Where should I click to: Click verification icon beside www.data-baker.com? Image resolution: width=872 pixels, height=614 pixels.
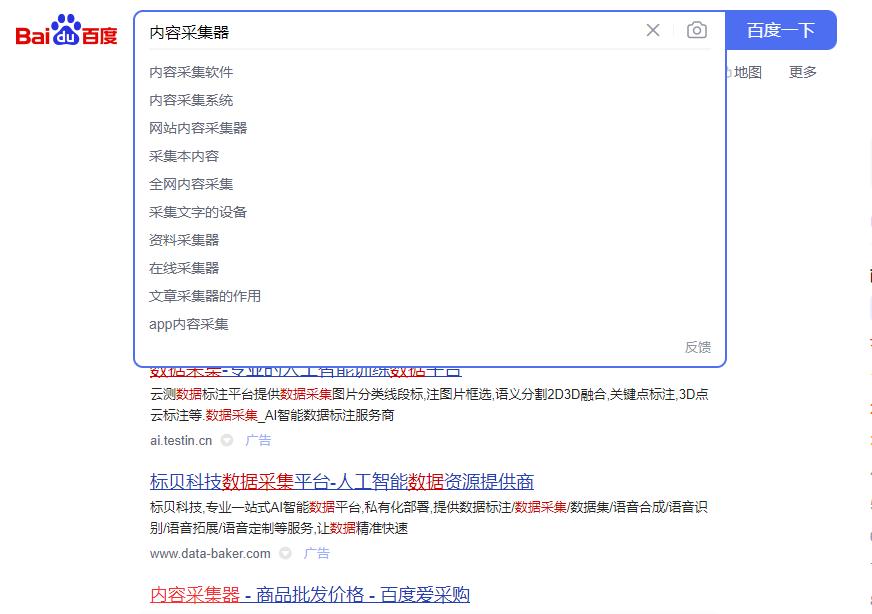point(285,553)
